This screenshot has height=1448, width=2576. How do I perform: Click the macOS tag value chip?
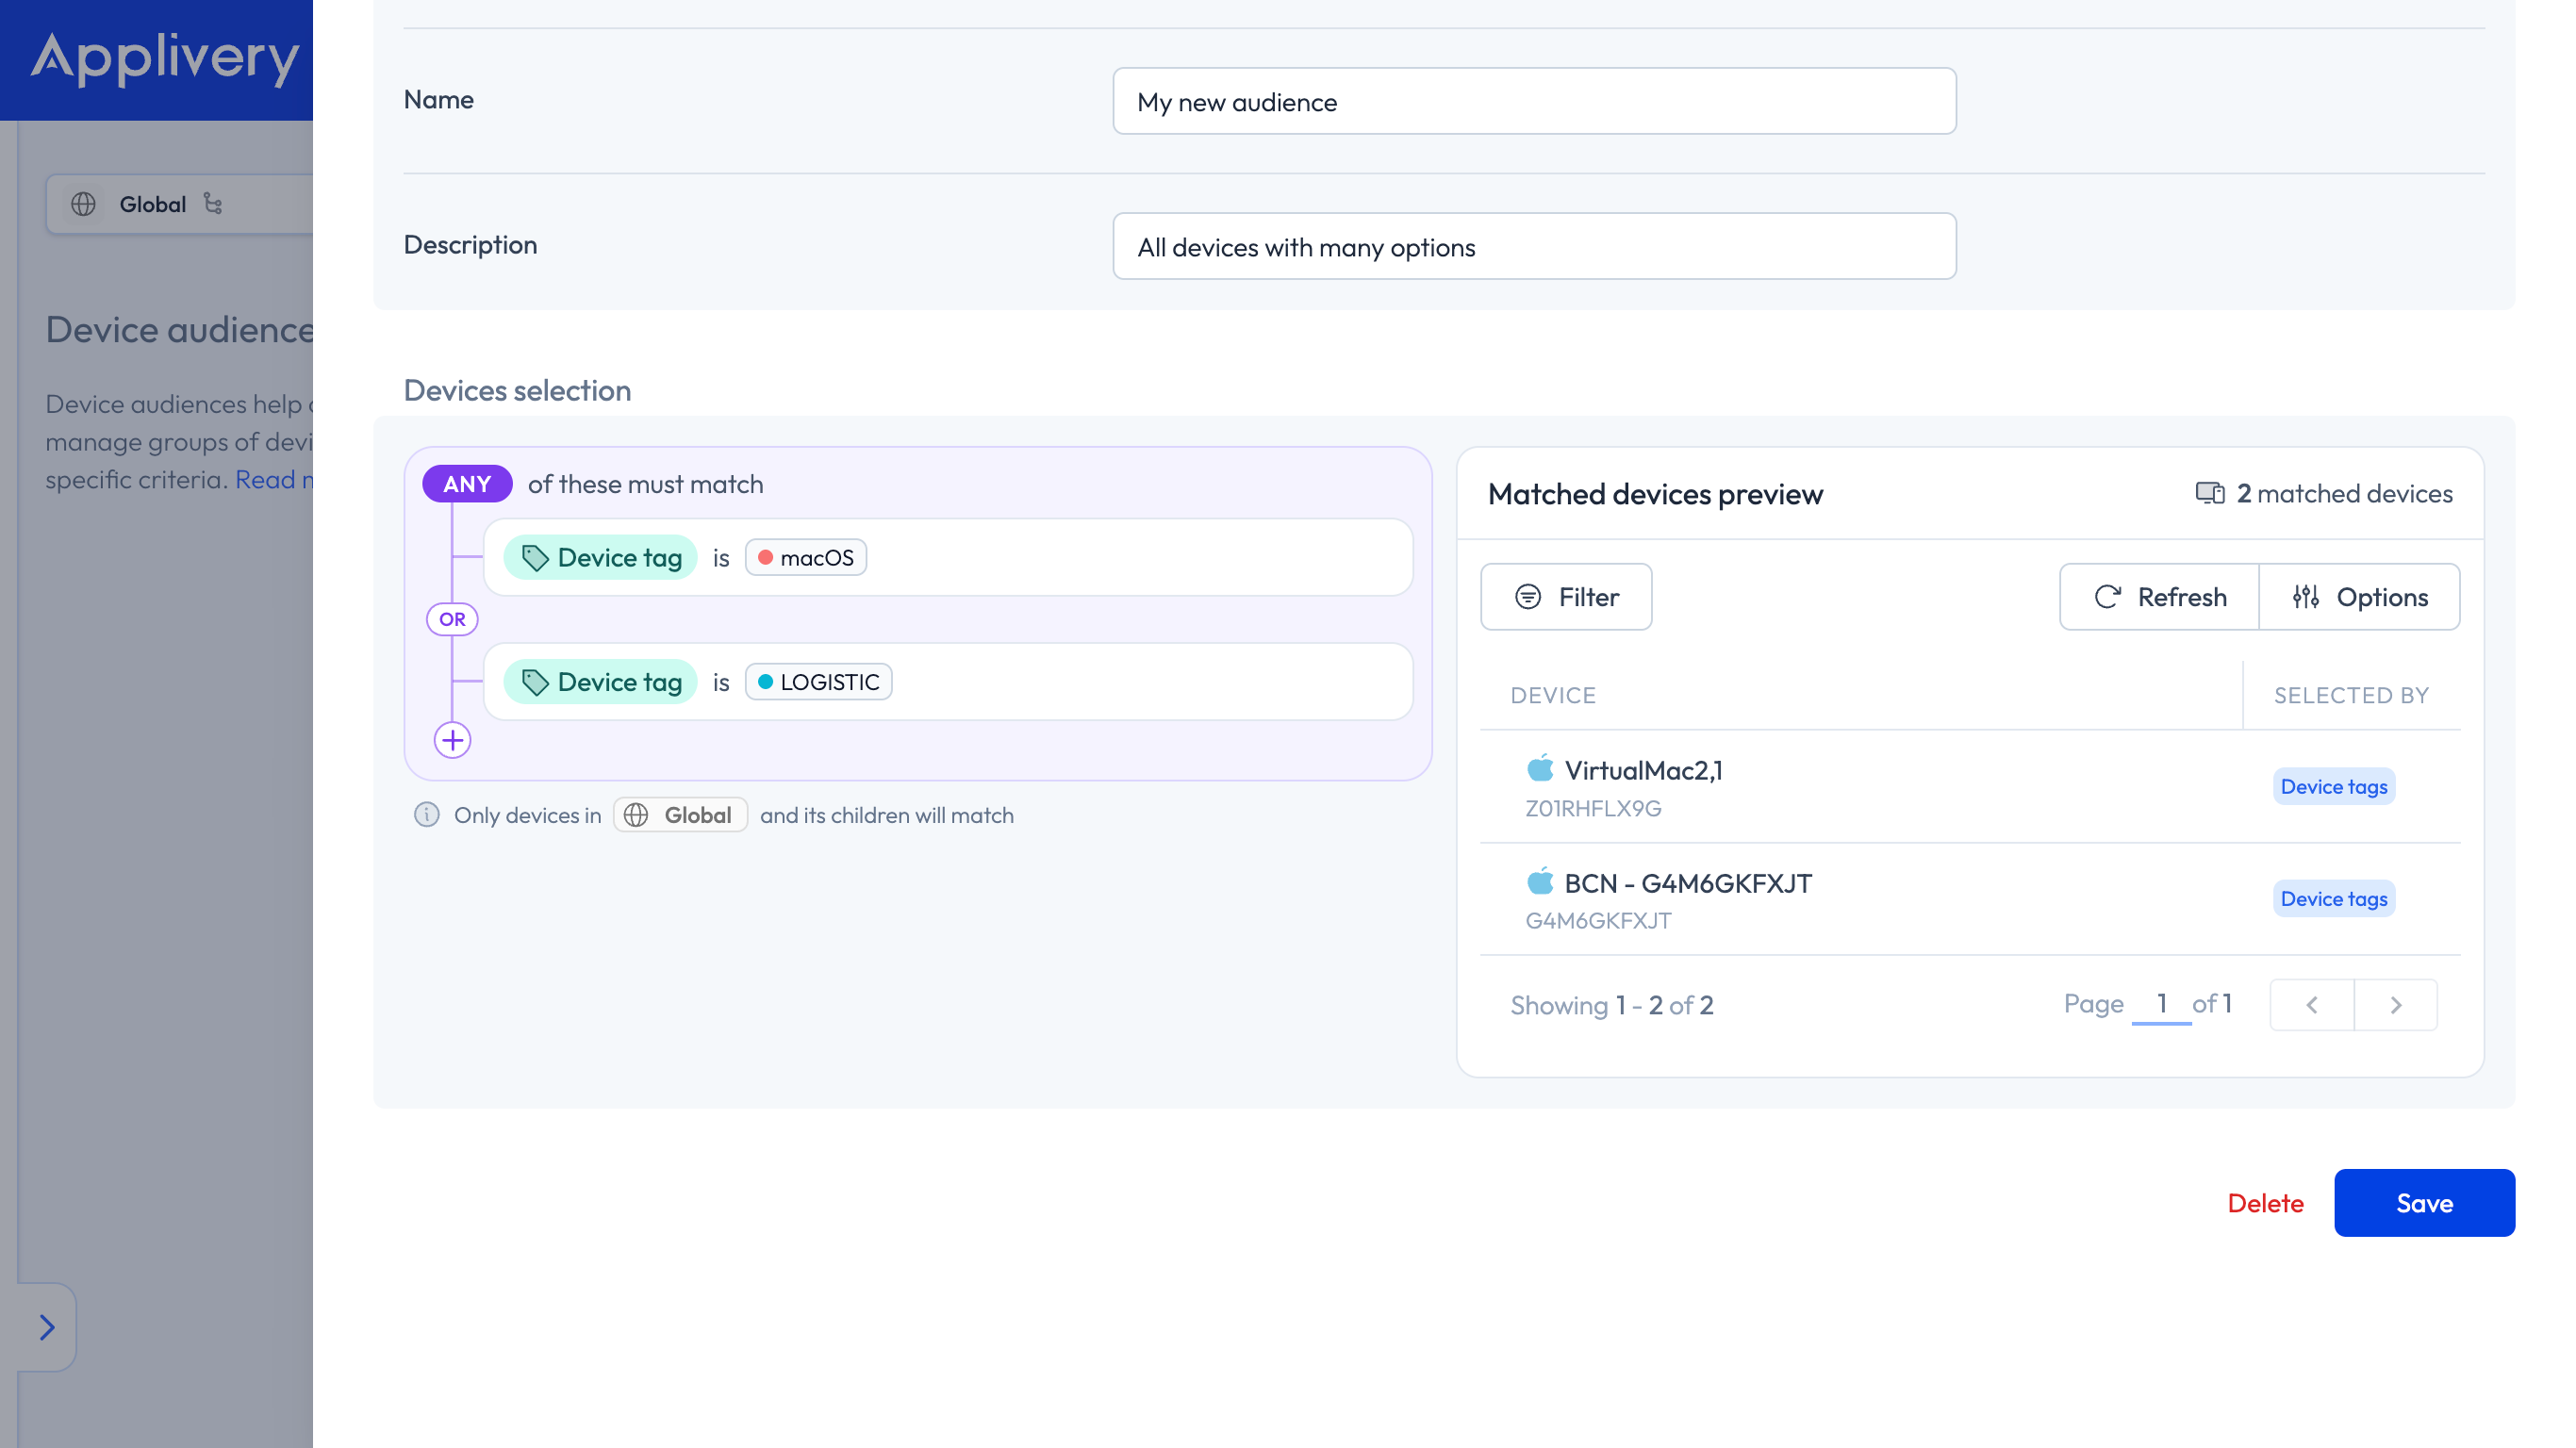(x=806, y=557)
